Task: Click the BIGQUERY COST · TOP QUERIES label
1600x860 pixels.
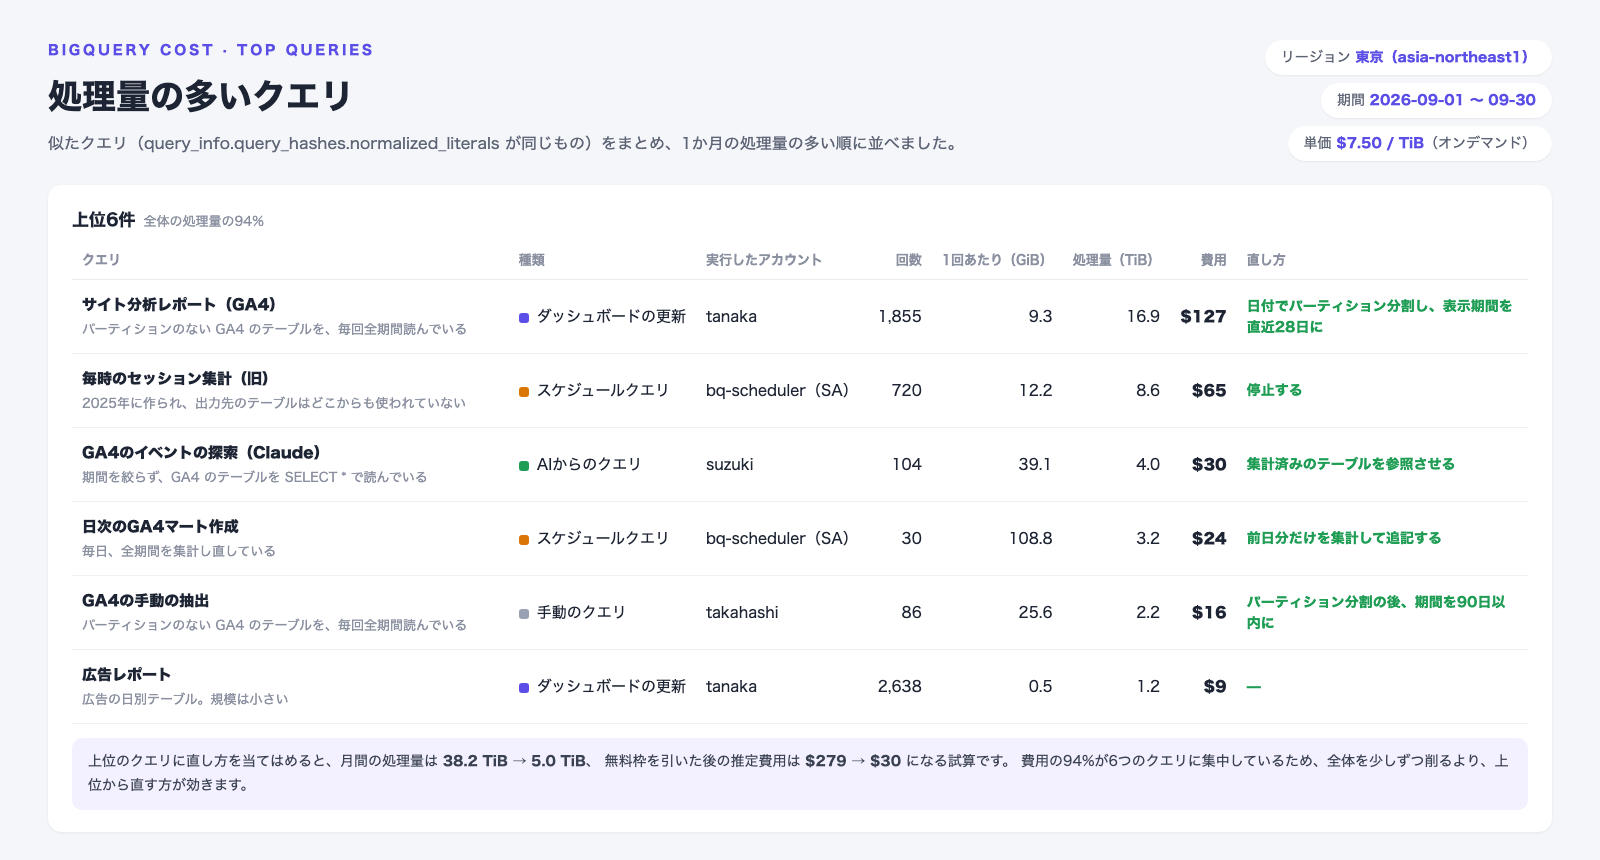Action: pos(210,50)
